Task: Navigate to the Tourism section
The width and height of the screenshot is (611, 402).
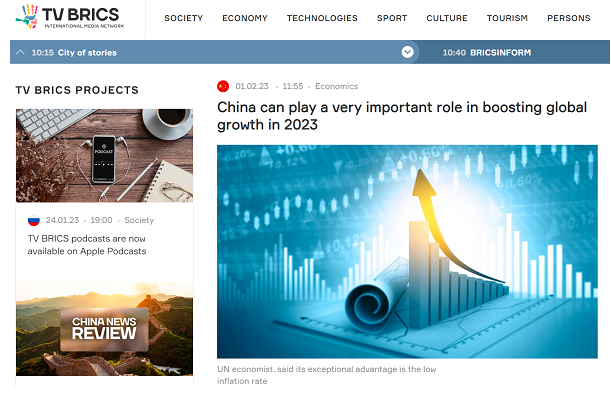Action: 507,18
